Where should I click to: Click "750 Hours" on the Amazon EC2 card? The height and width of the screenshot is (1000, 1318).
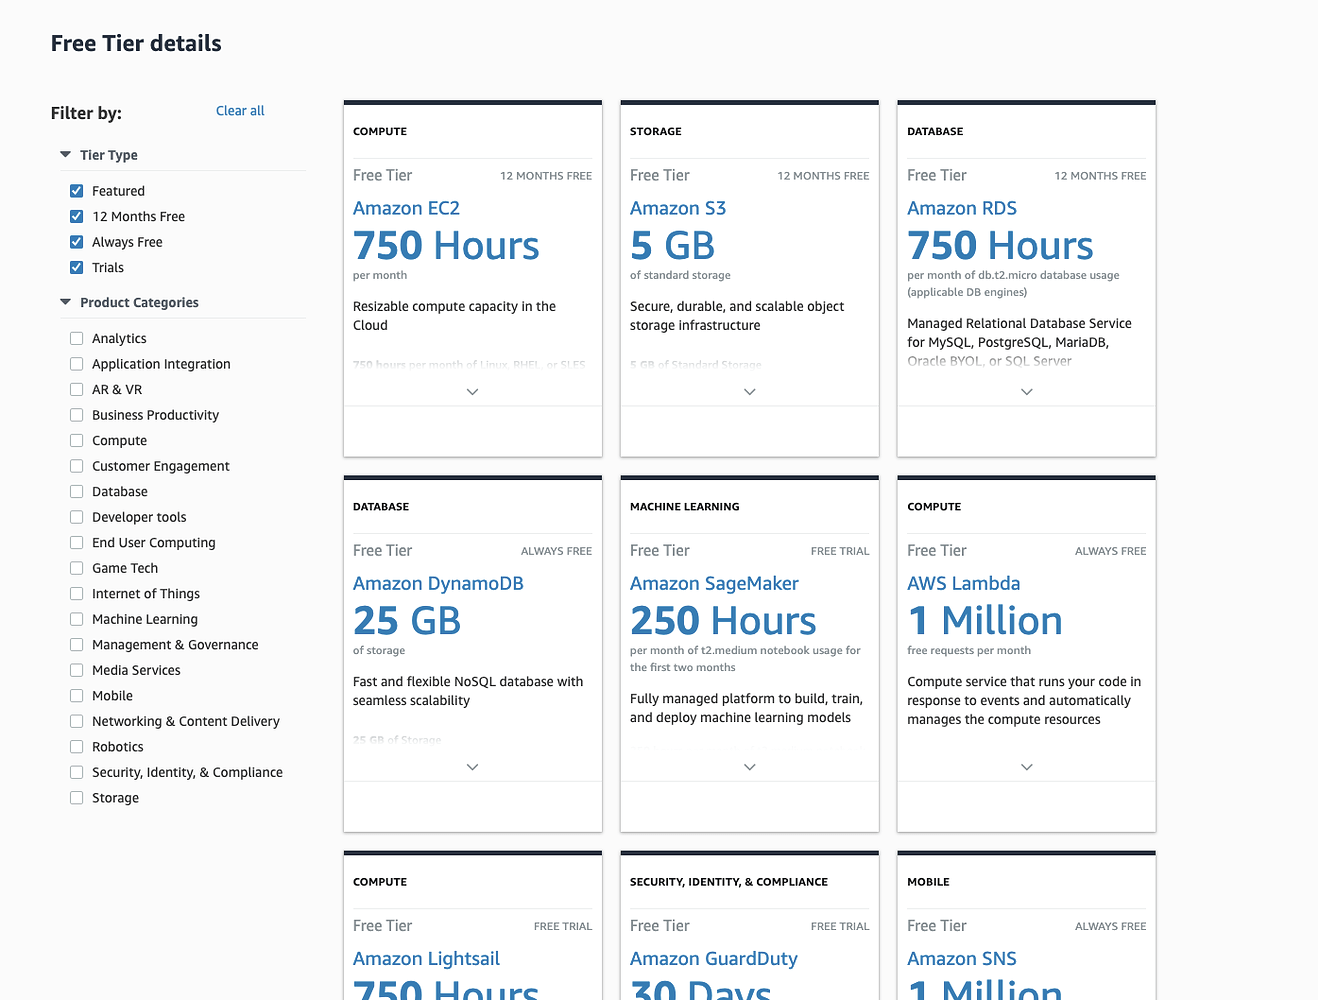pyautogui.click(x=446, y=246)
